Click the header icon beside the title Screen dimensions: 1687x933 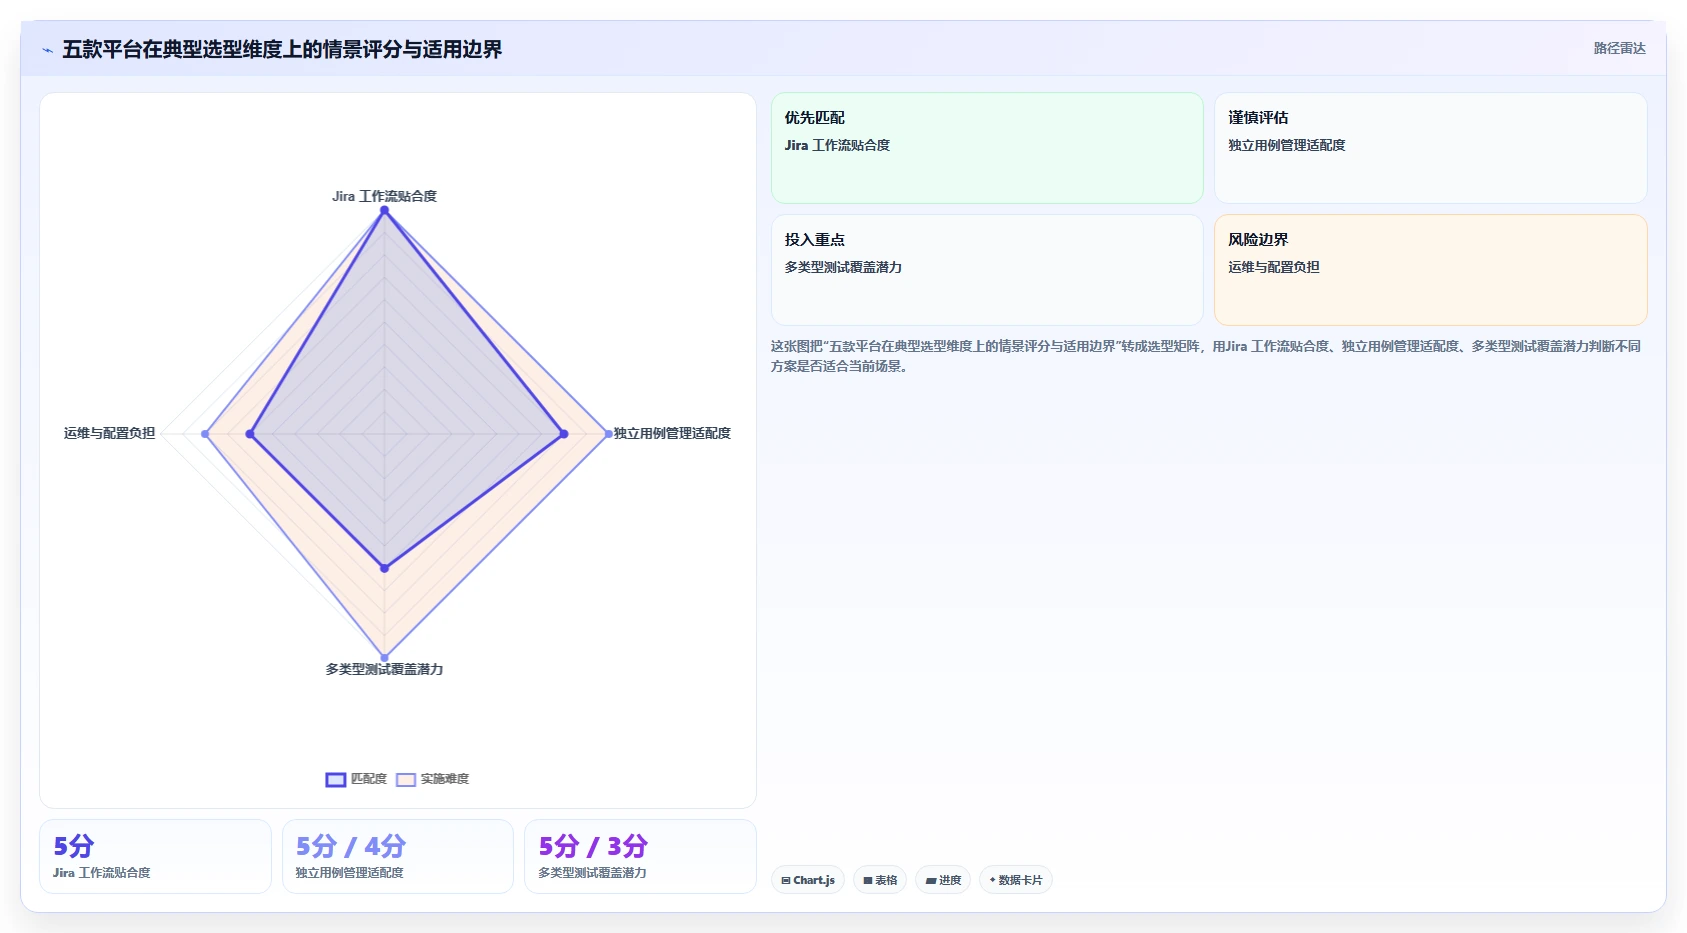pos(47,50)
